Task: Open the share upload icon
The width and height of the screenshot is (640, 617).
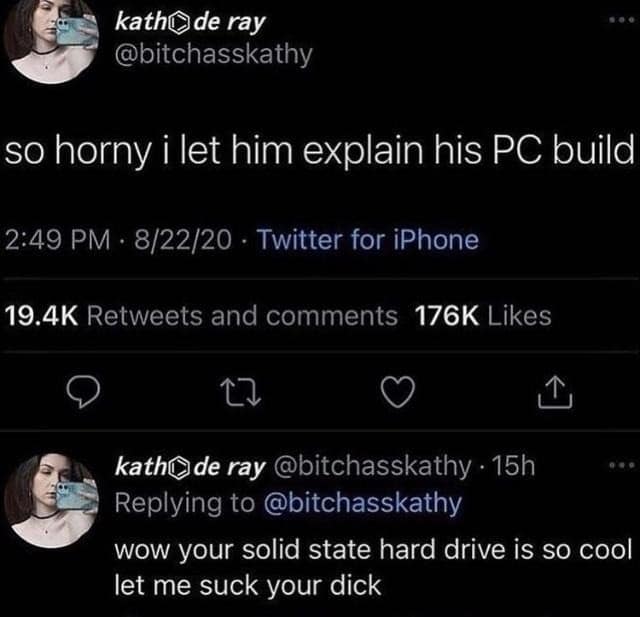Action: point(555,392)
